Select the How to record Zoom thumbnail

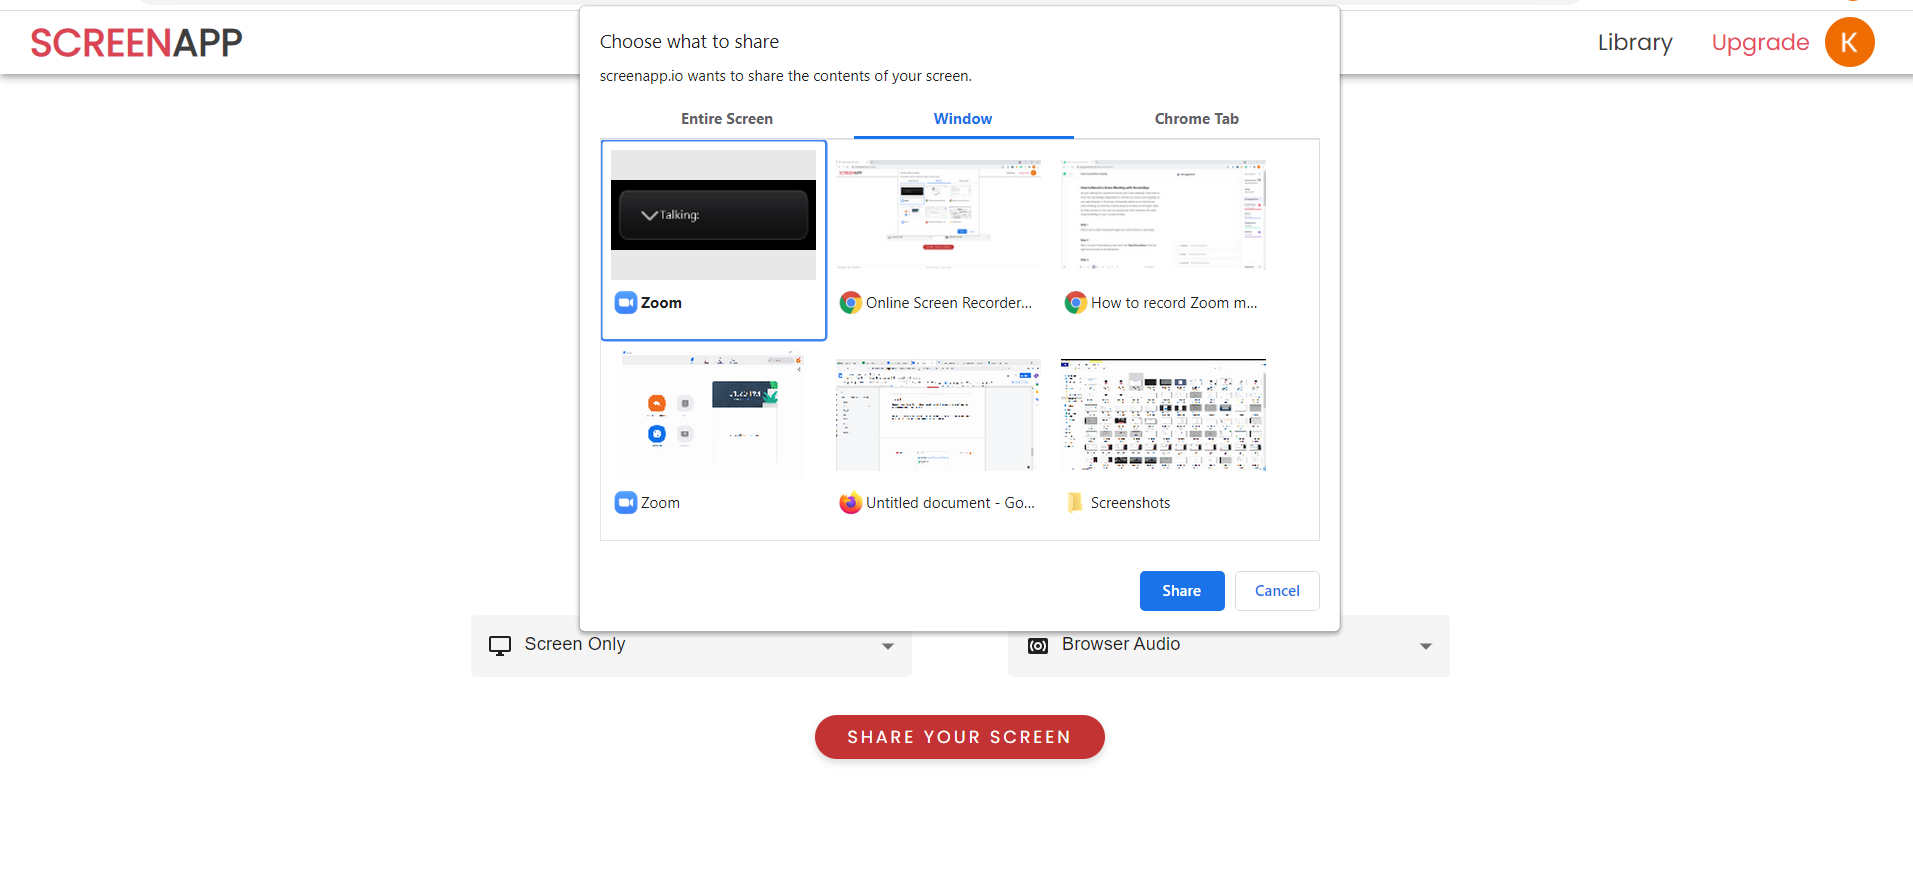pyautogui.click(x=1164, y=215)
